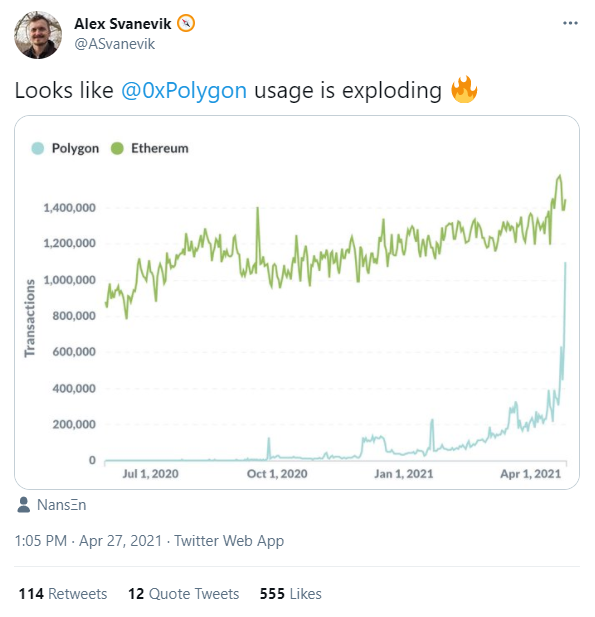595x617 pixels.
Task: Toggle the Polygon legend color dot
Action: (x=38, y=148)
